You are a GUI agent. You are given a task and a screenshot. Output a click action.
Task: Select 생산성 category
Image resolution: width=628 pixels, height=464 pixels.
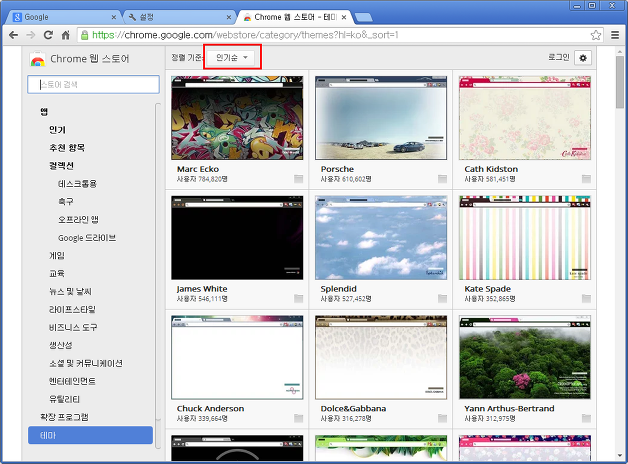[x=60, y=345]
